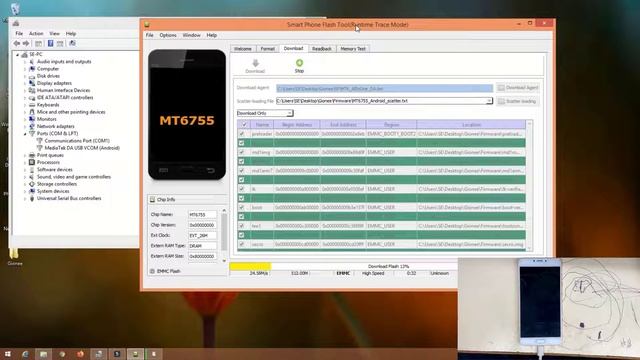
Task: Click the Universal Serial Bus controllers icon
Action: point(32,198)
